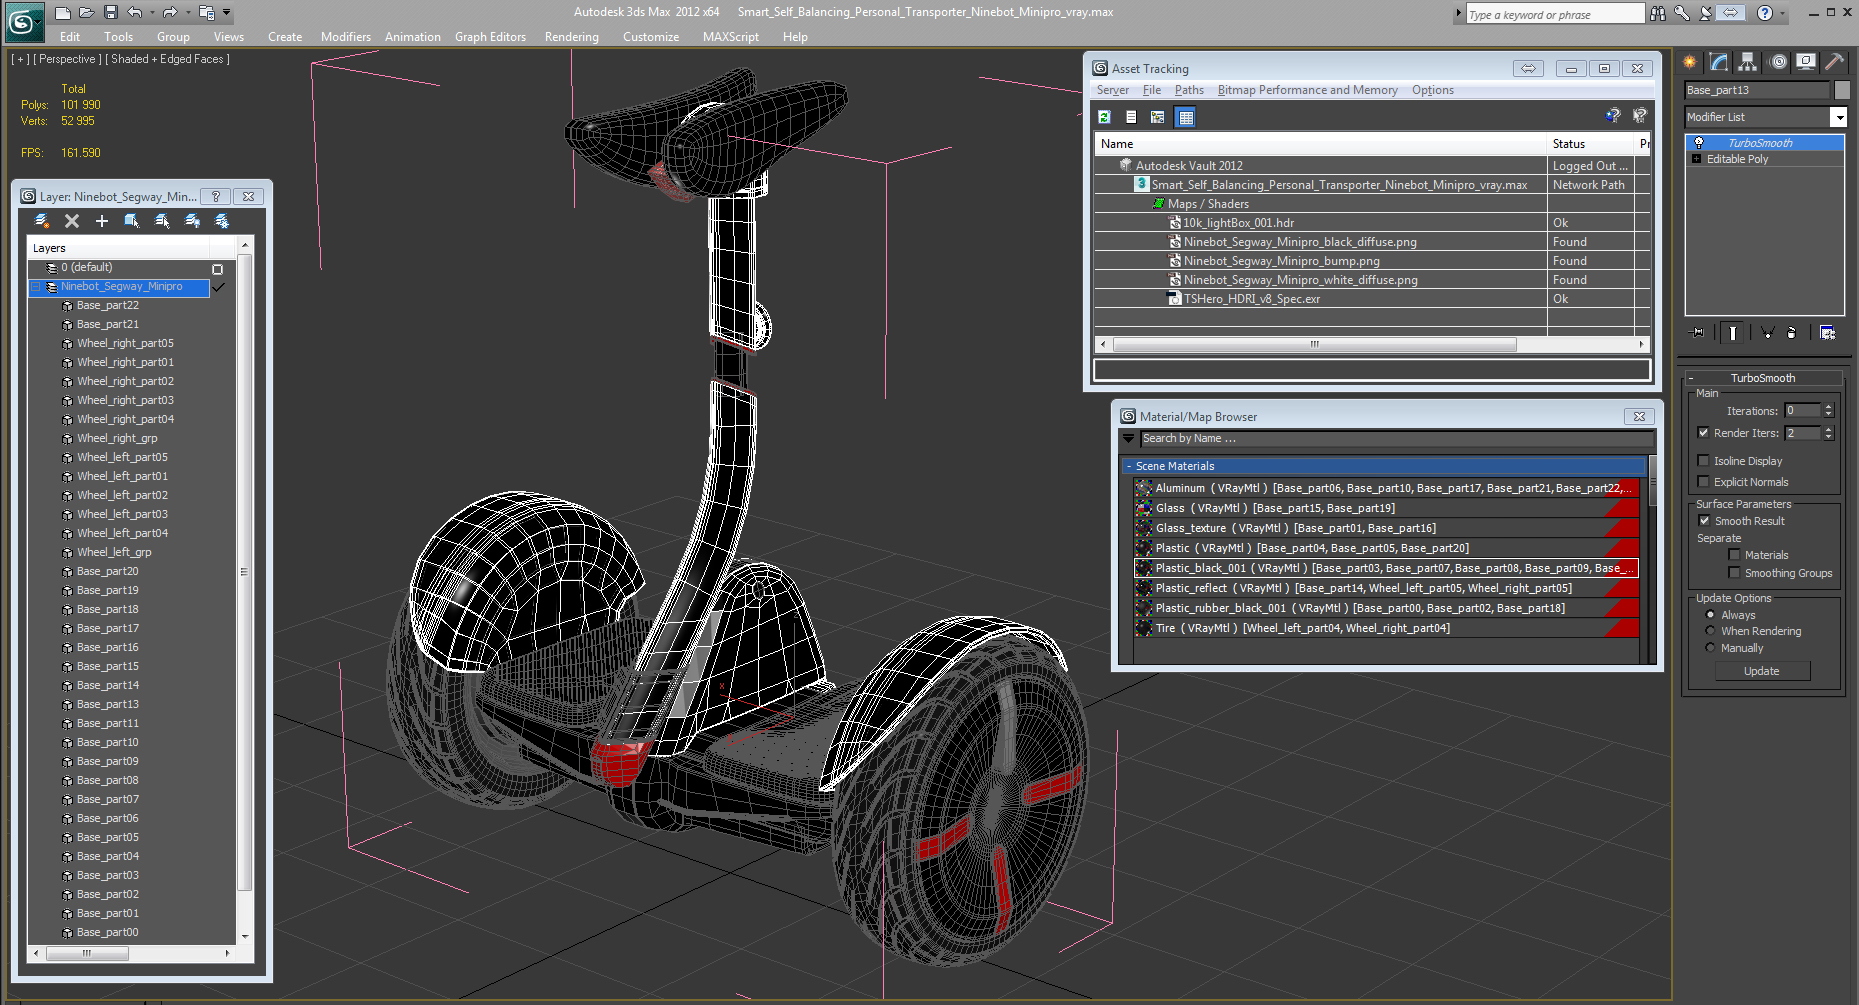Collapse the Ninebot_Segway_Minipro layer
Screen dimensions: 1859x1005
[x=36, y=287]
